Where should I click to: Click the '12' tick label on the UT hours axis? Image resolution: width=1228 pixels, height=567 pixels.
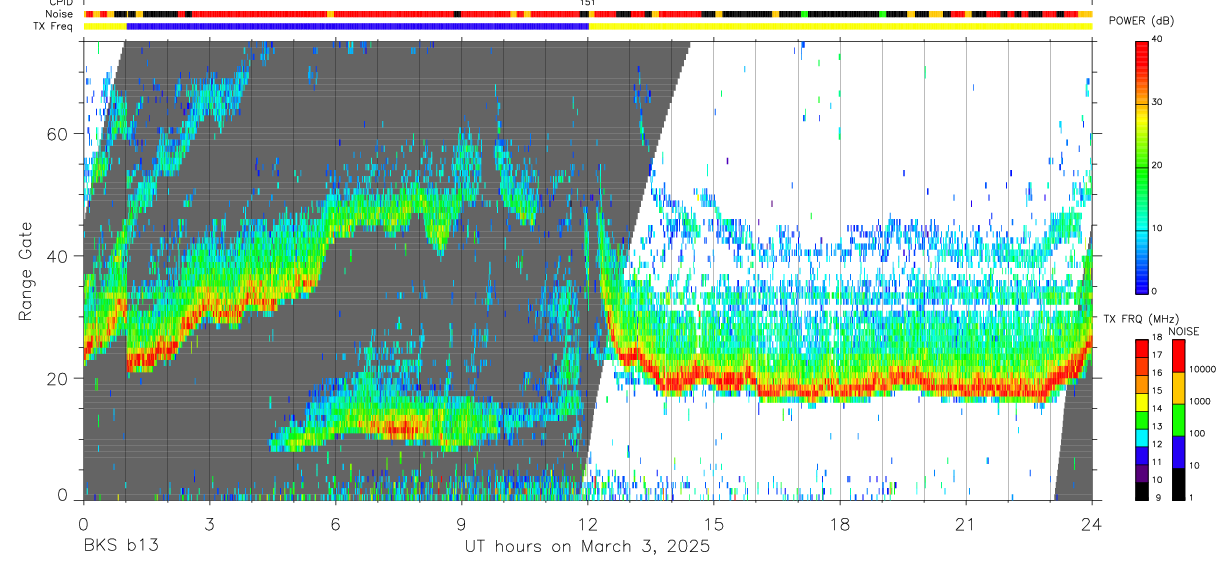click(x=587, y=524)
